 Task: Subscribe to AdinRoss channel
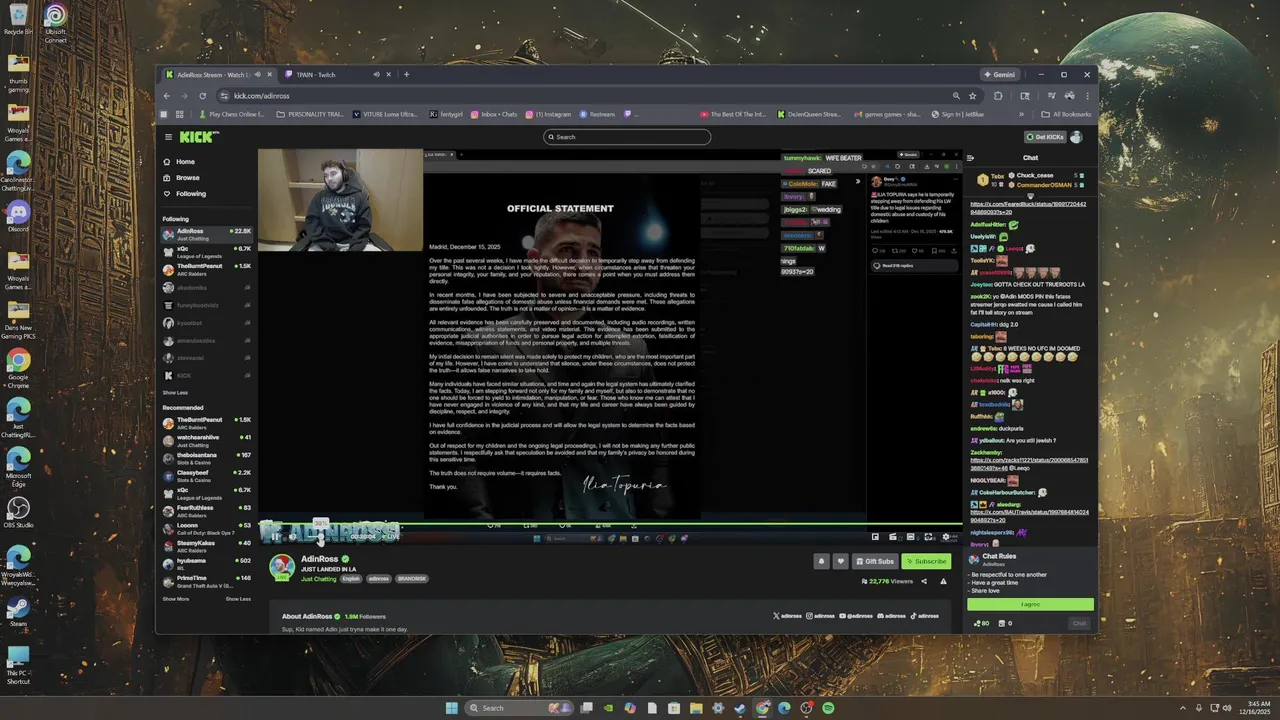(x=926, y=562)
